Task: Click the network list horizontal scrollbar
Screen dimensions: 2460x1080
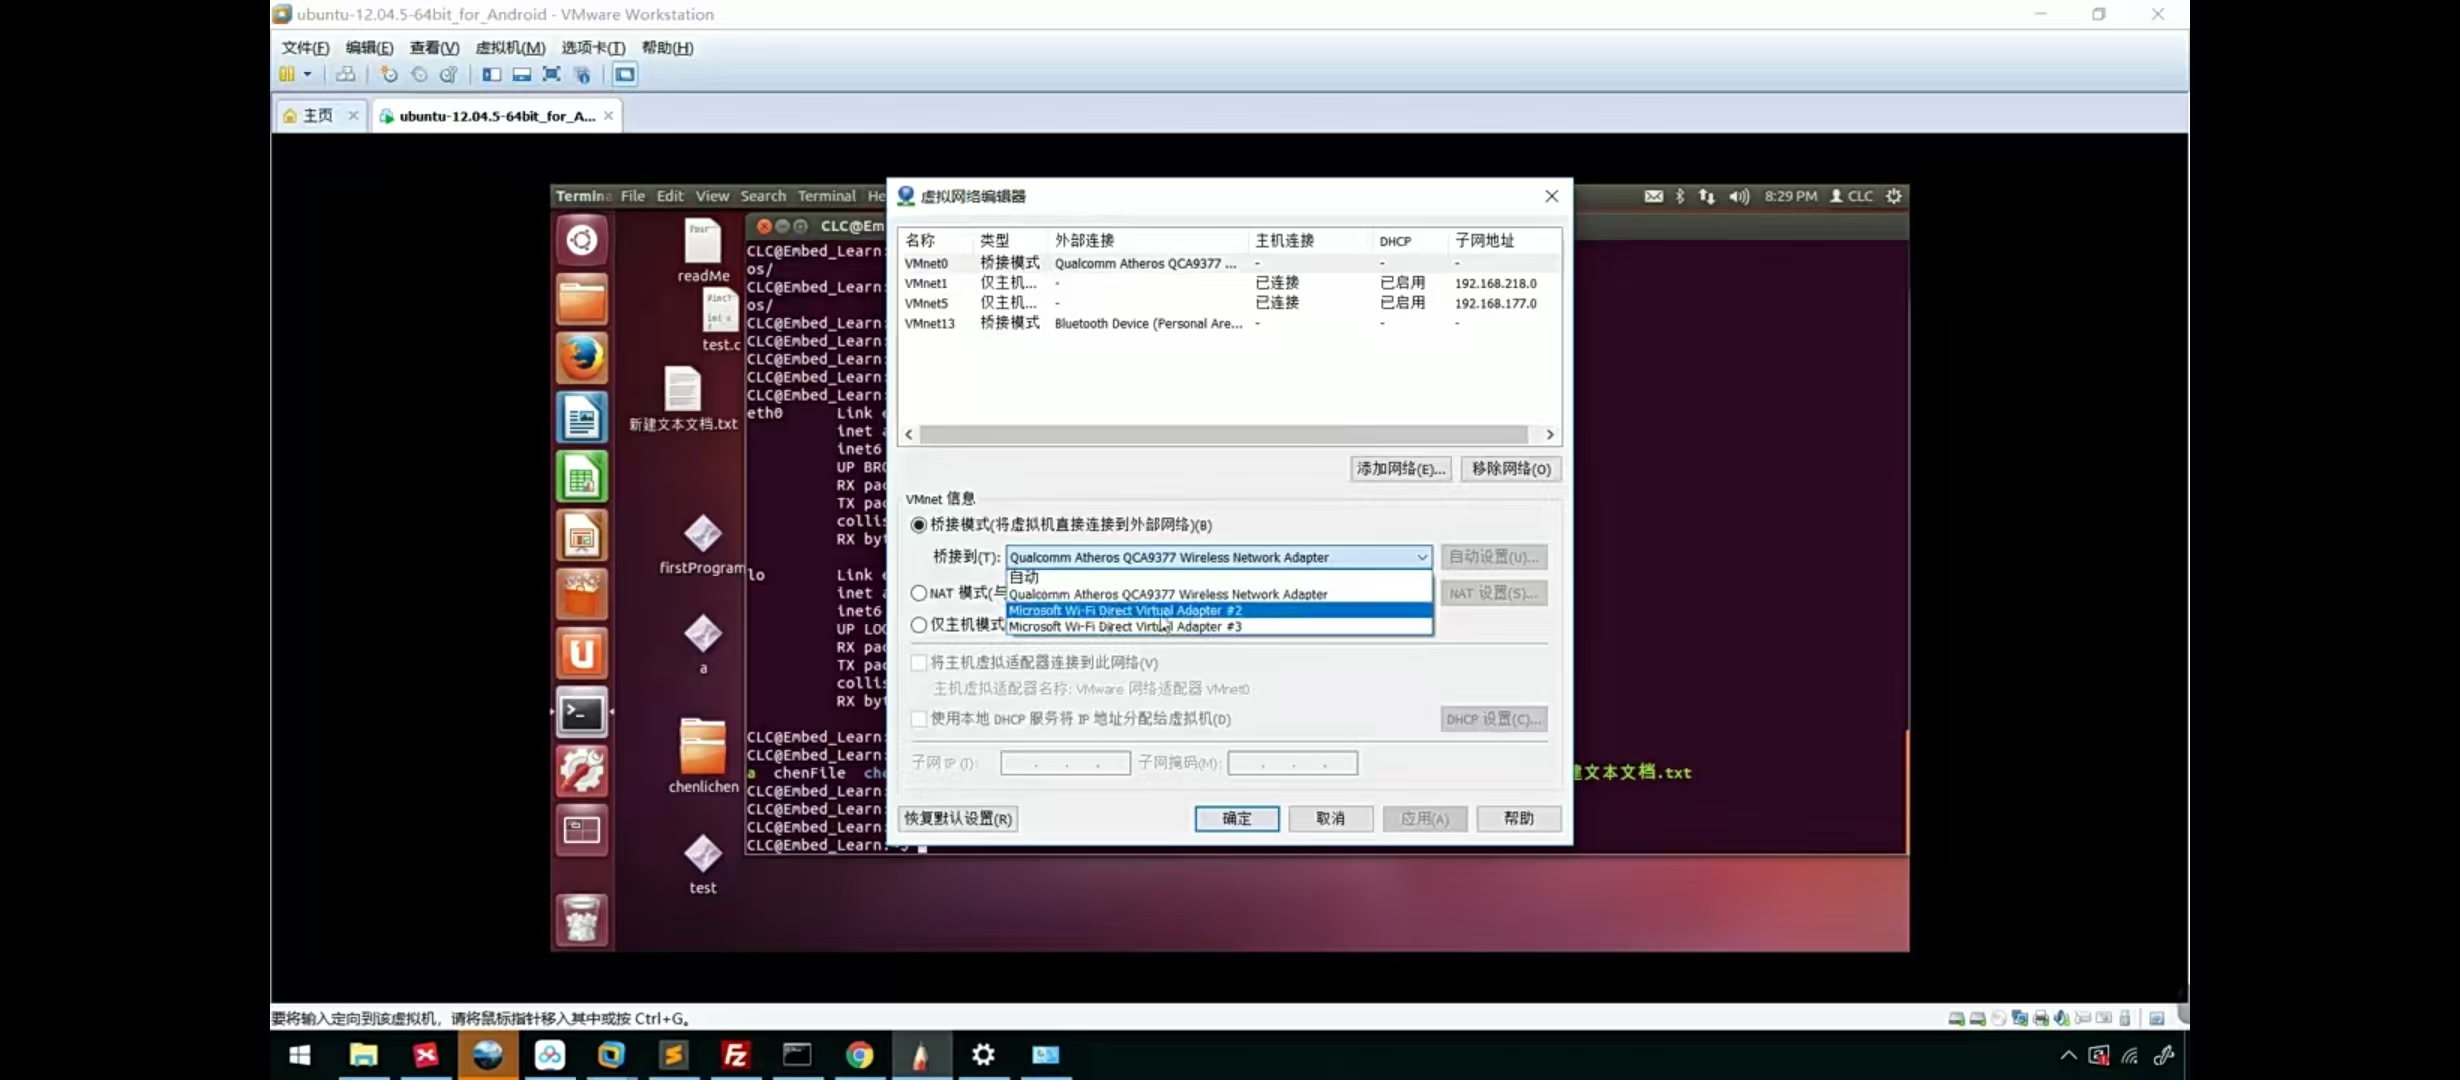Action: (x=1222, y=435)
